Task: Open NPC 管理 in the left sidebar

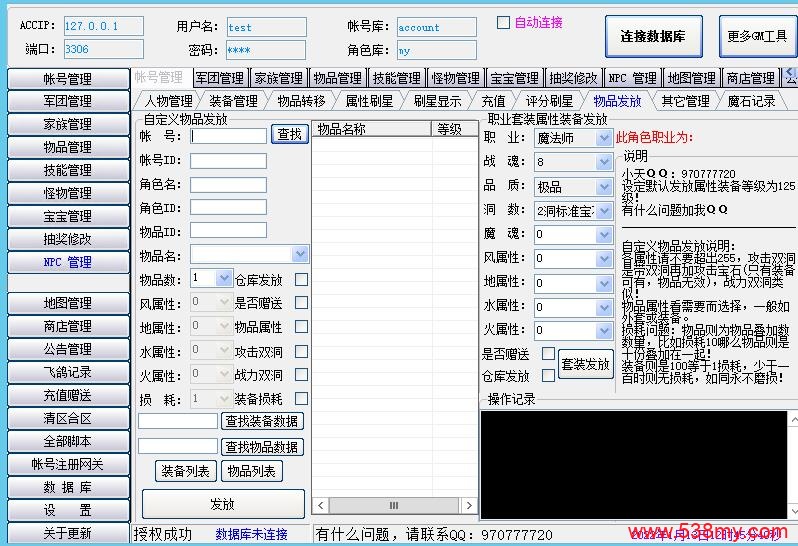Action: tap(68, 262)
